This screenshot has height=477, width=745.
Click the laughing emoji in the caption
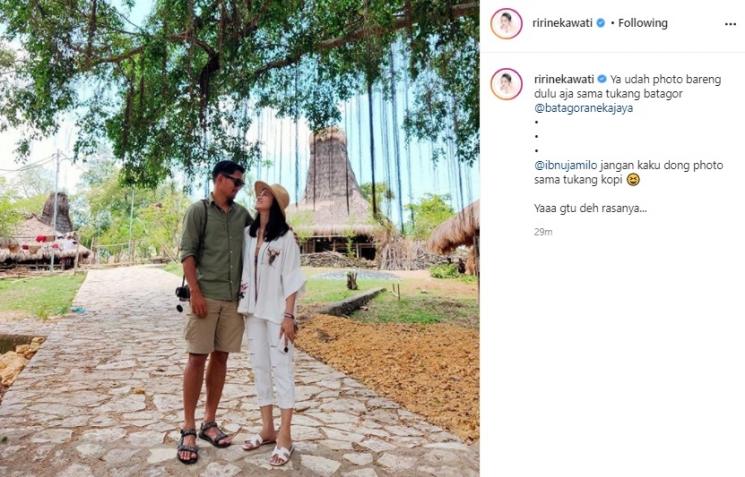[x=633, y=180]
